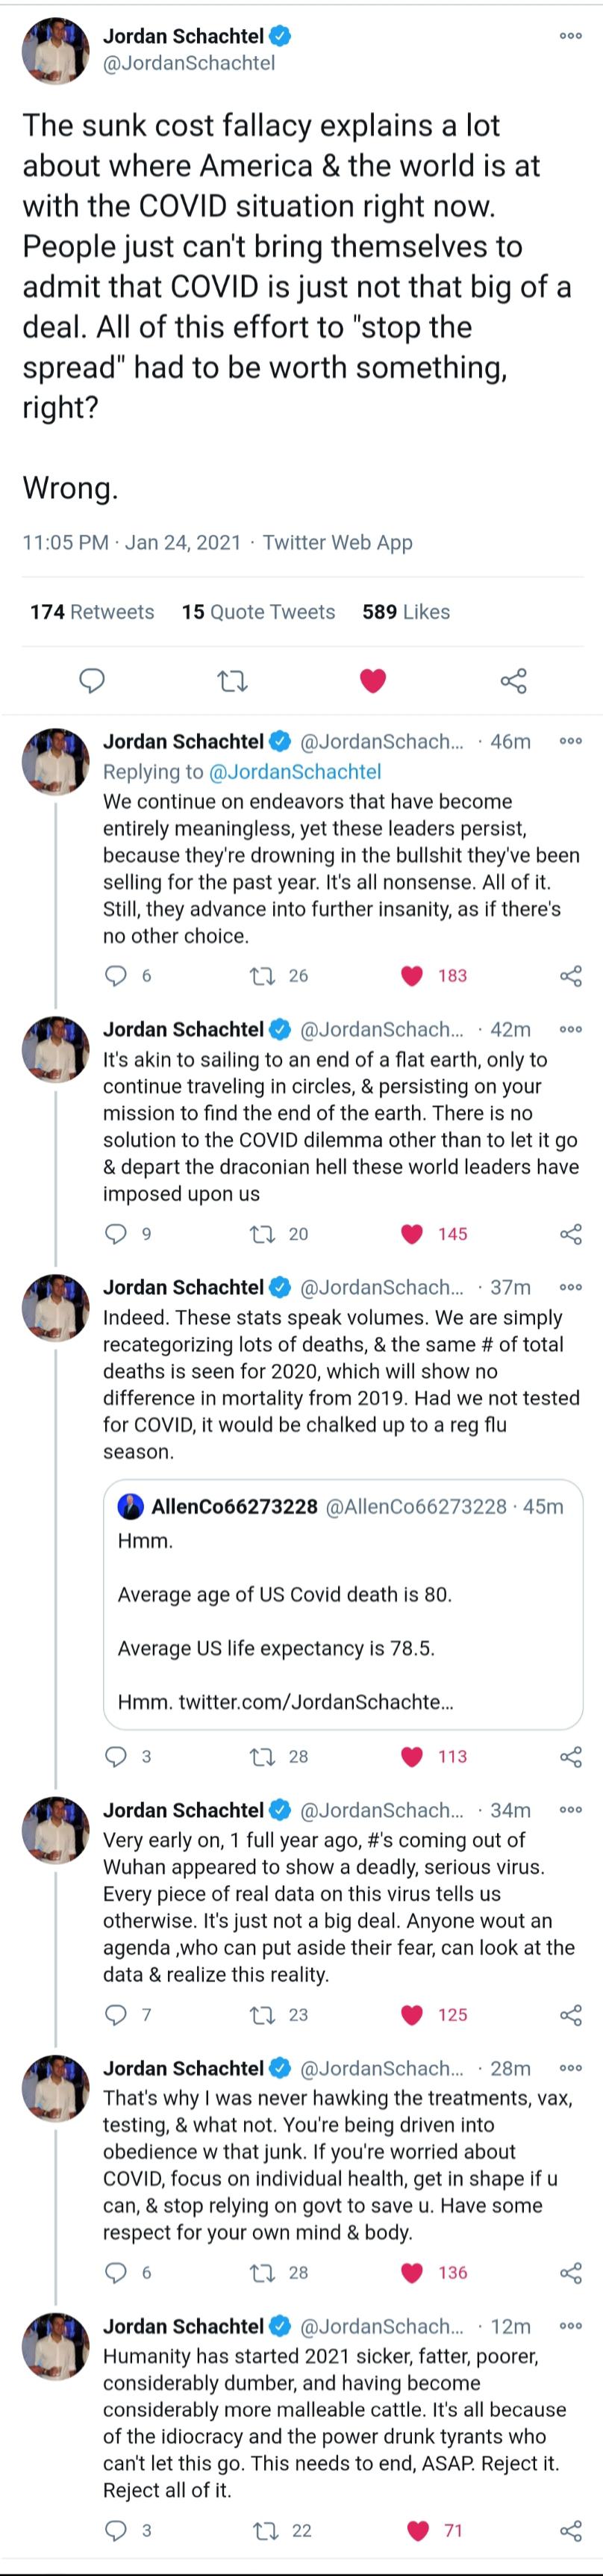Open more options on the 12m tweet
This screenshot has width=603, height=2576.
(x=570, y=2326)
